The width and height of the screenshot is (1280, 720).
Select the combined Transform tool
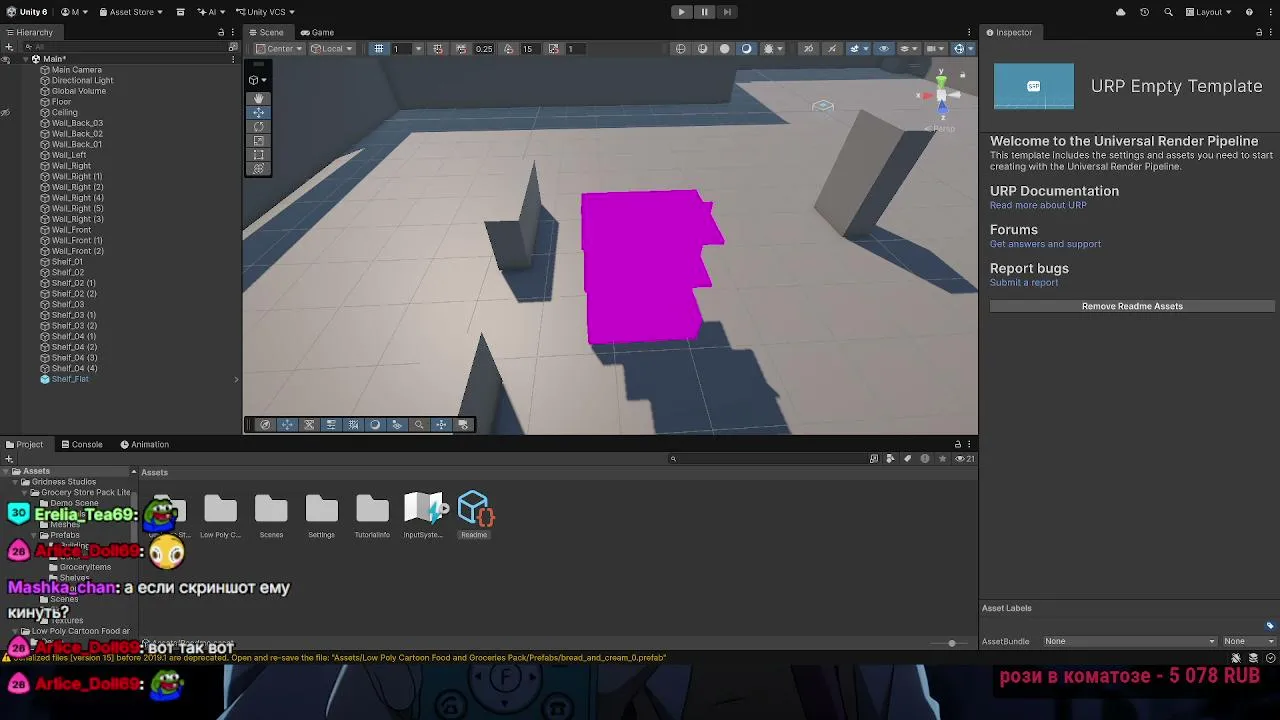coord(259,168)
